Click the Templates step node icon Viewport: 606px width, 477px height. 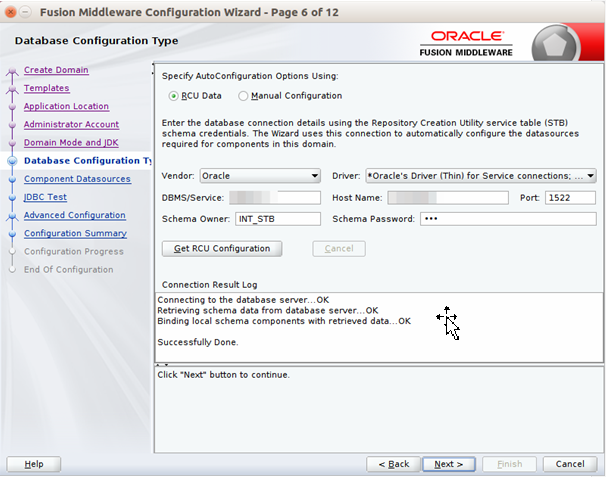(12, 89)
